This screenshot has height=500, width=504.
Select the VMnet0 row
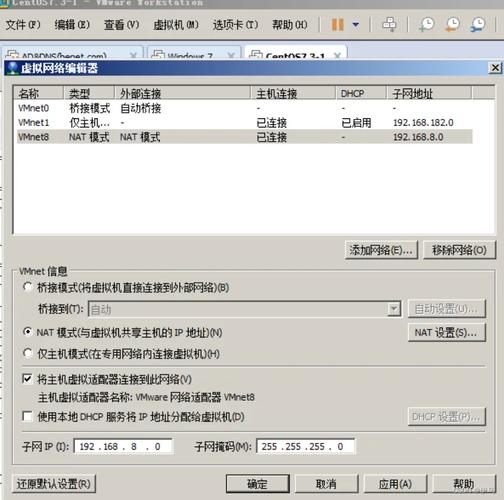tap(244, 108)
